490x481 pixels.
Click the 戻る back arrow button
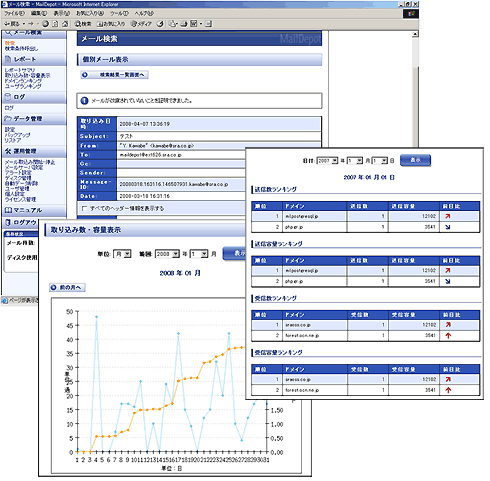click(12, 24)
